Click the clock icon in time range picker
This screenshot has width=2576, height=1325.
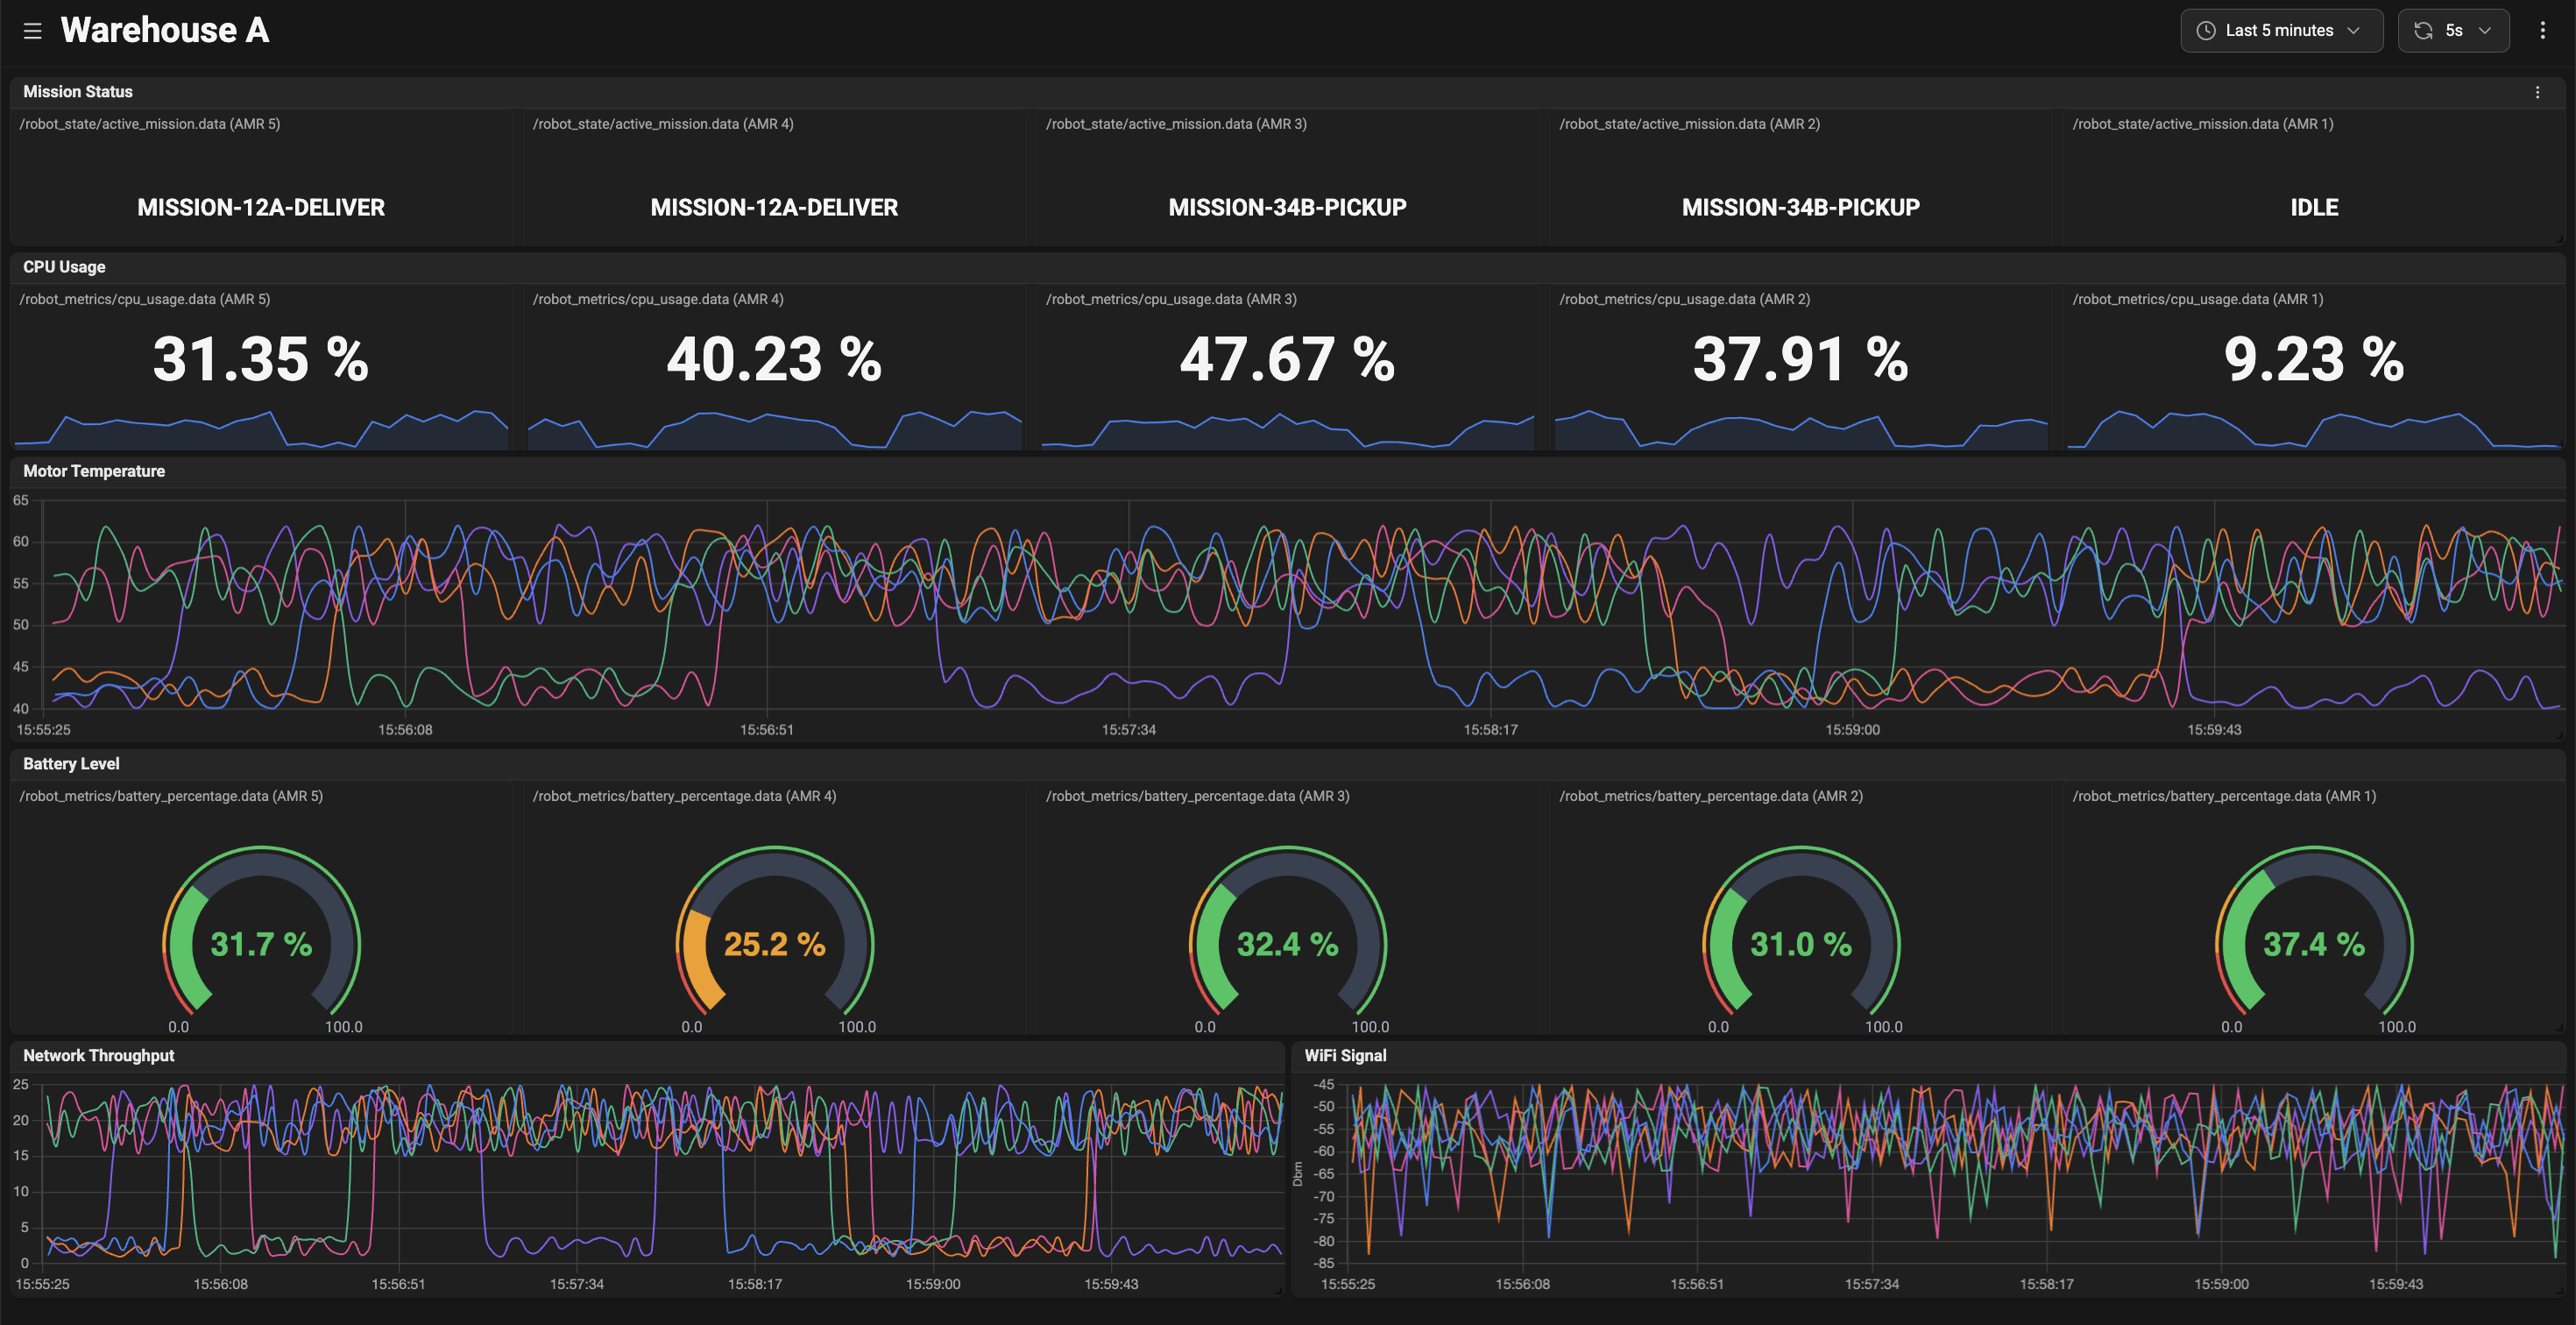pos(2205,31)
